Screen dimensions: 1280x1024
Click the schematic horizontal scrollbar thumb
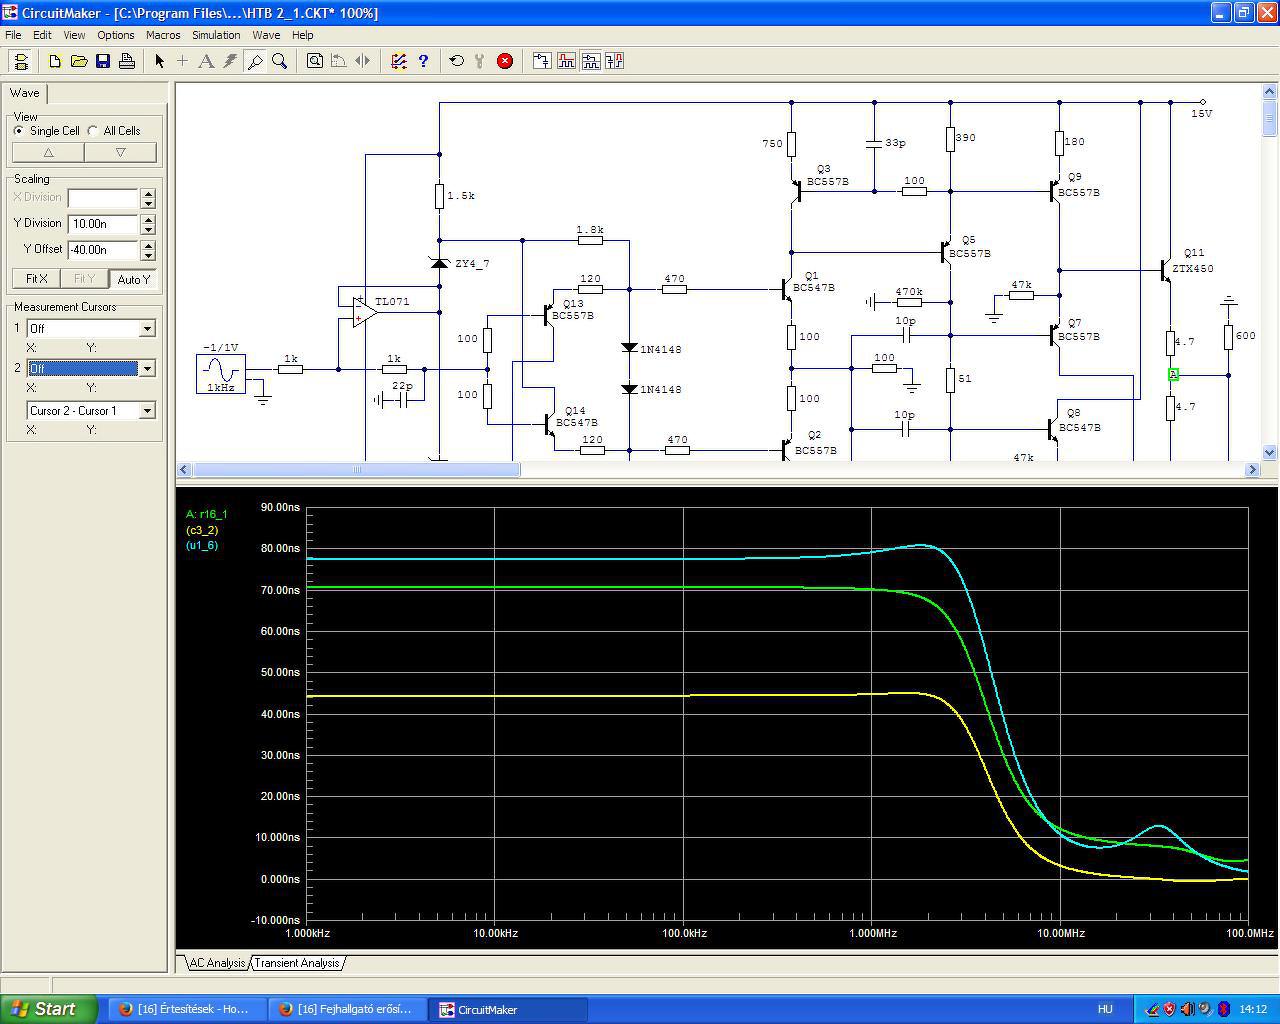355,469
